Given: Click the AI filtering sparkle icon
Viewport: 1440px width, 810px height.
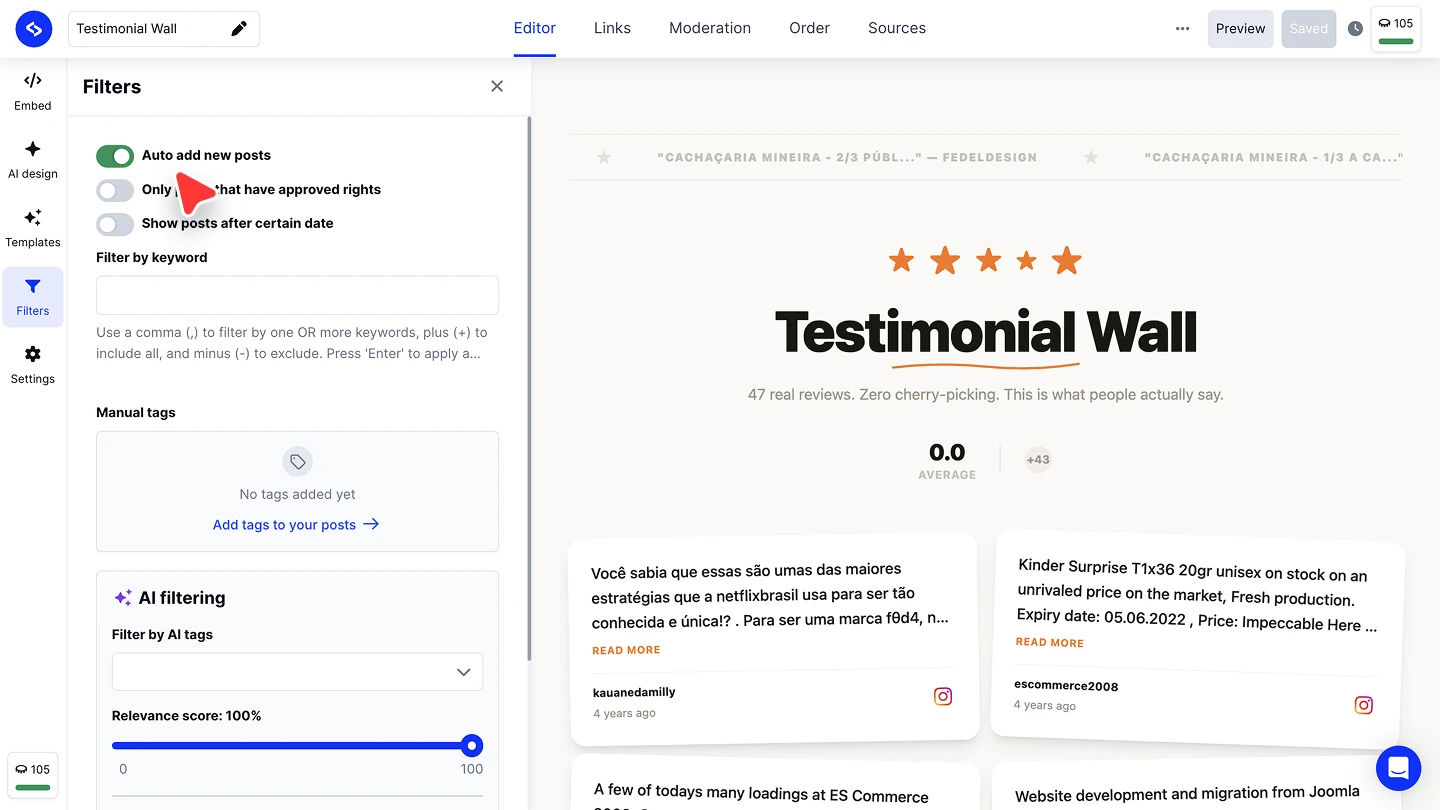Looking at the screenshot, I should 123,598.
